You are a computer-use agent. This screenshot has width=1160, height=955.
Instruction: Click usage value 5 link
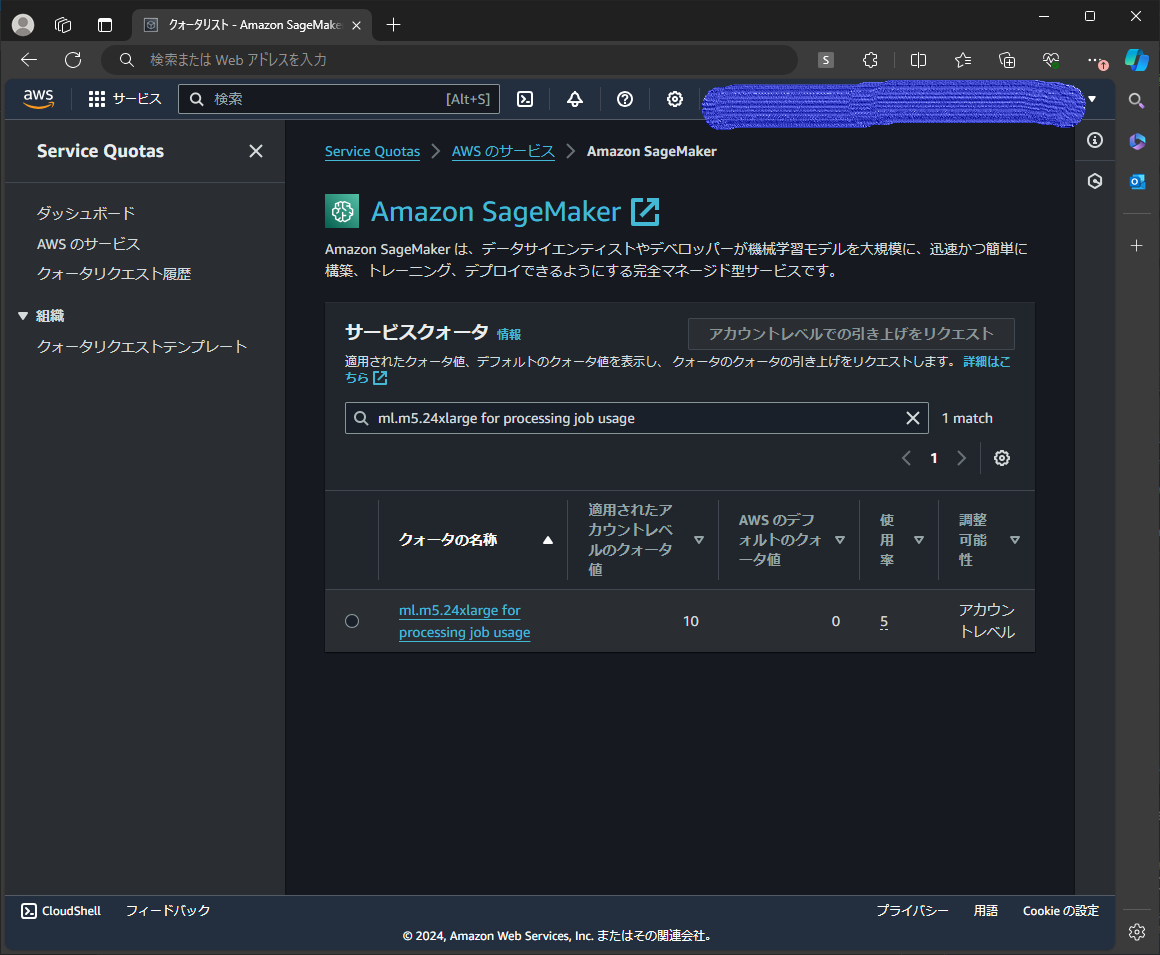coord(883,621)
